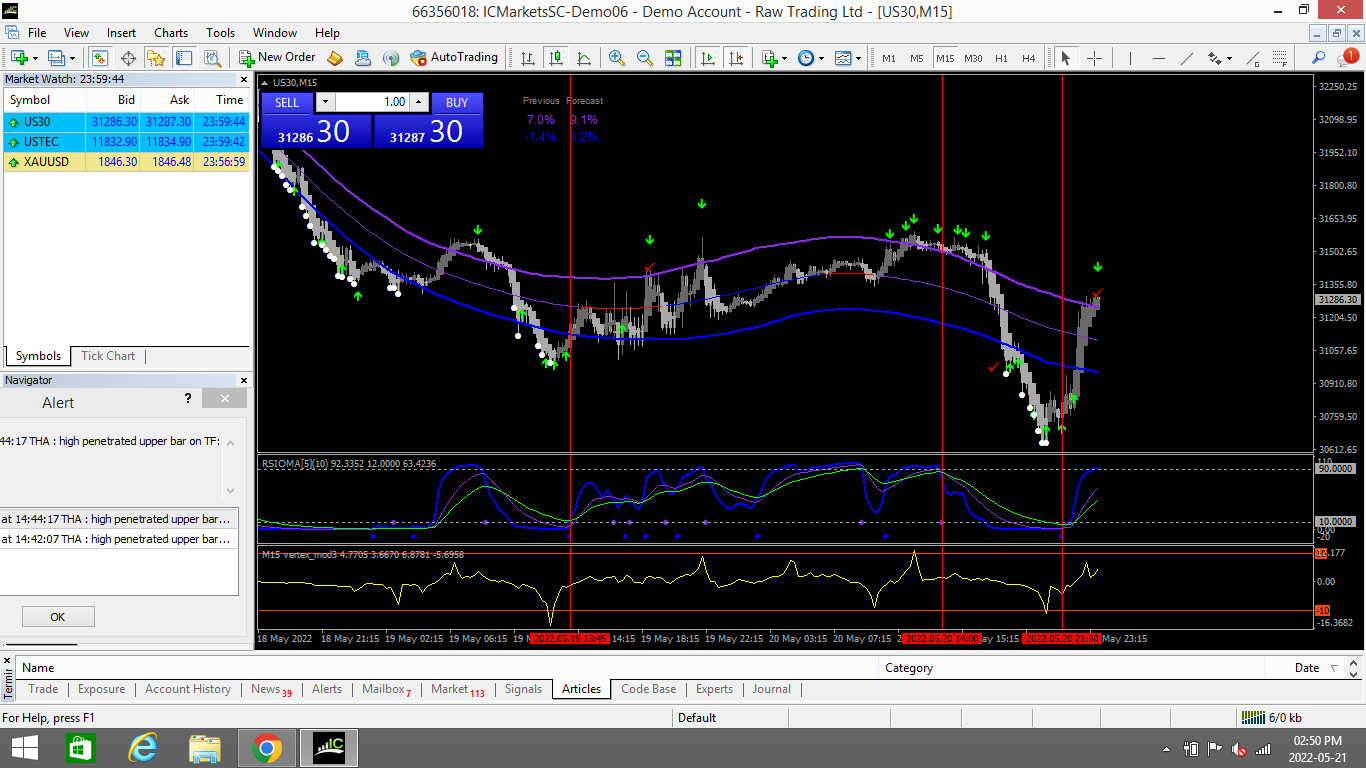The width and height of the screenshot is (1366, 768).
Task: Open the Data Window icon
Action: click(129, 58)
